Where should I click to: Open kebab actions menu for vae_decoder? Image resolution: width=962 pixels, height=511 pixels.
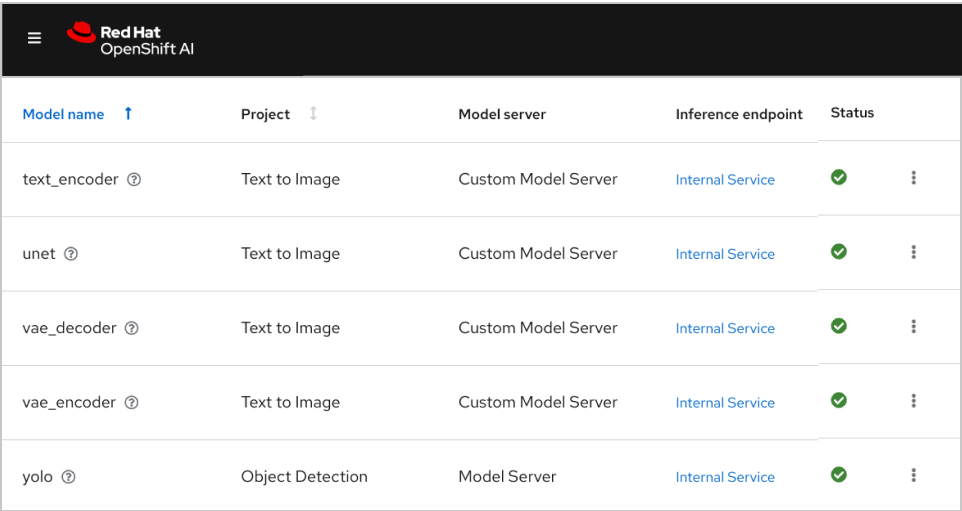tap(913, 326)
